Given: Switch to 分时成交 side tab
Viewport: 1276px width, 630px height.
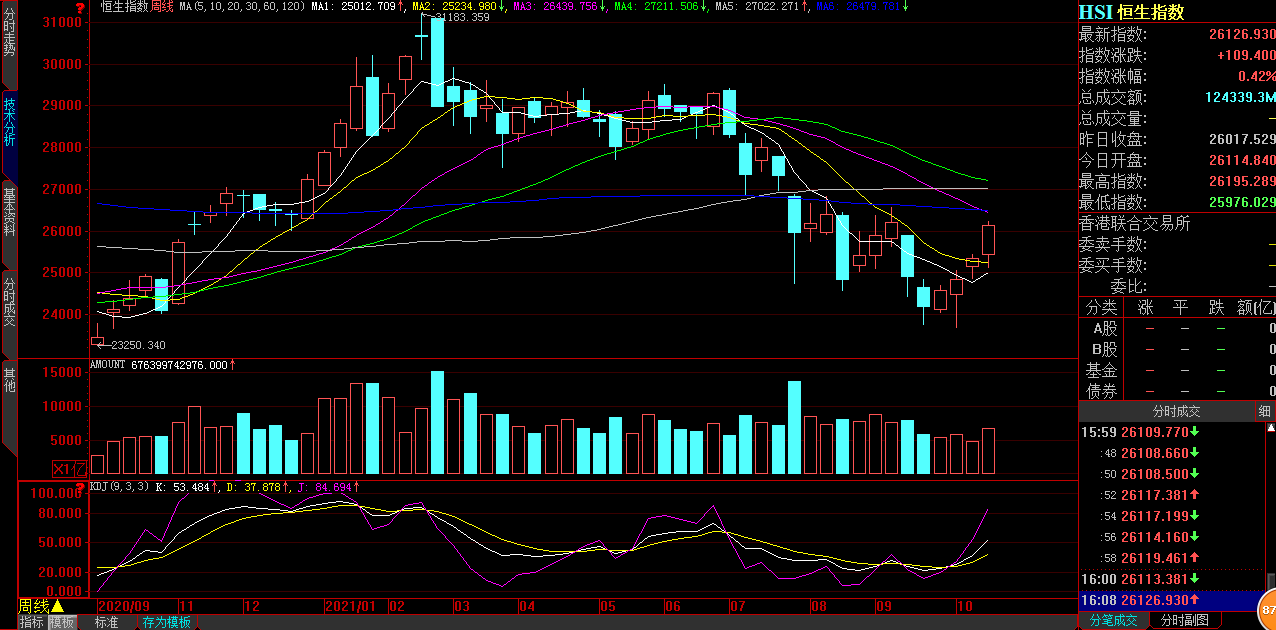Looking at the screenshot, I should click(x=9, y=302).
